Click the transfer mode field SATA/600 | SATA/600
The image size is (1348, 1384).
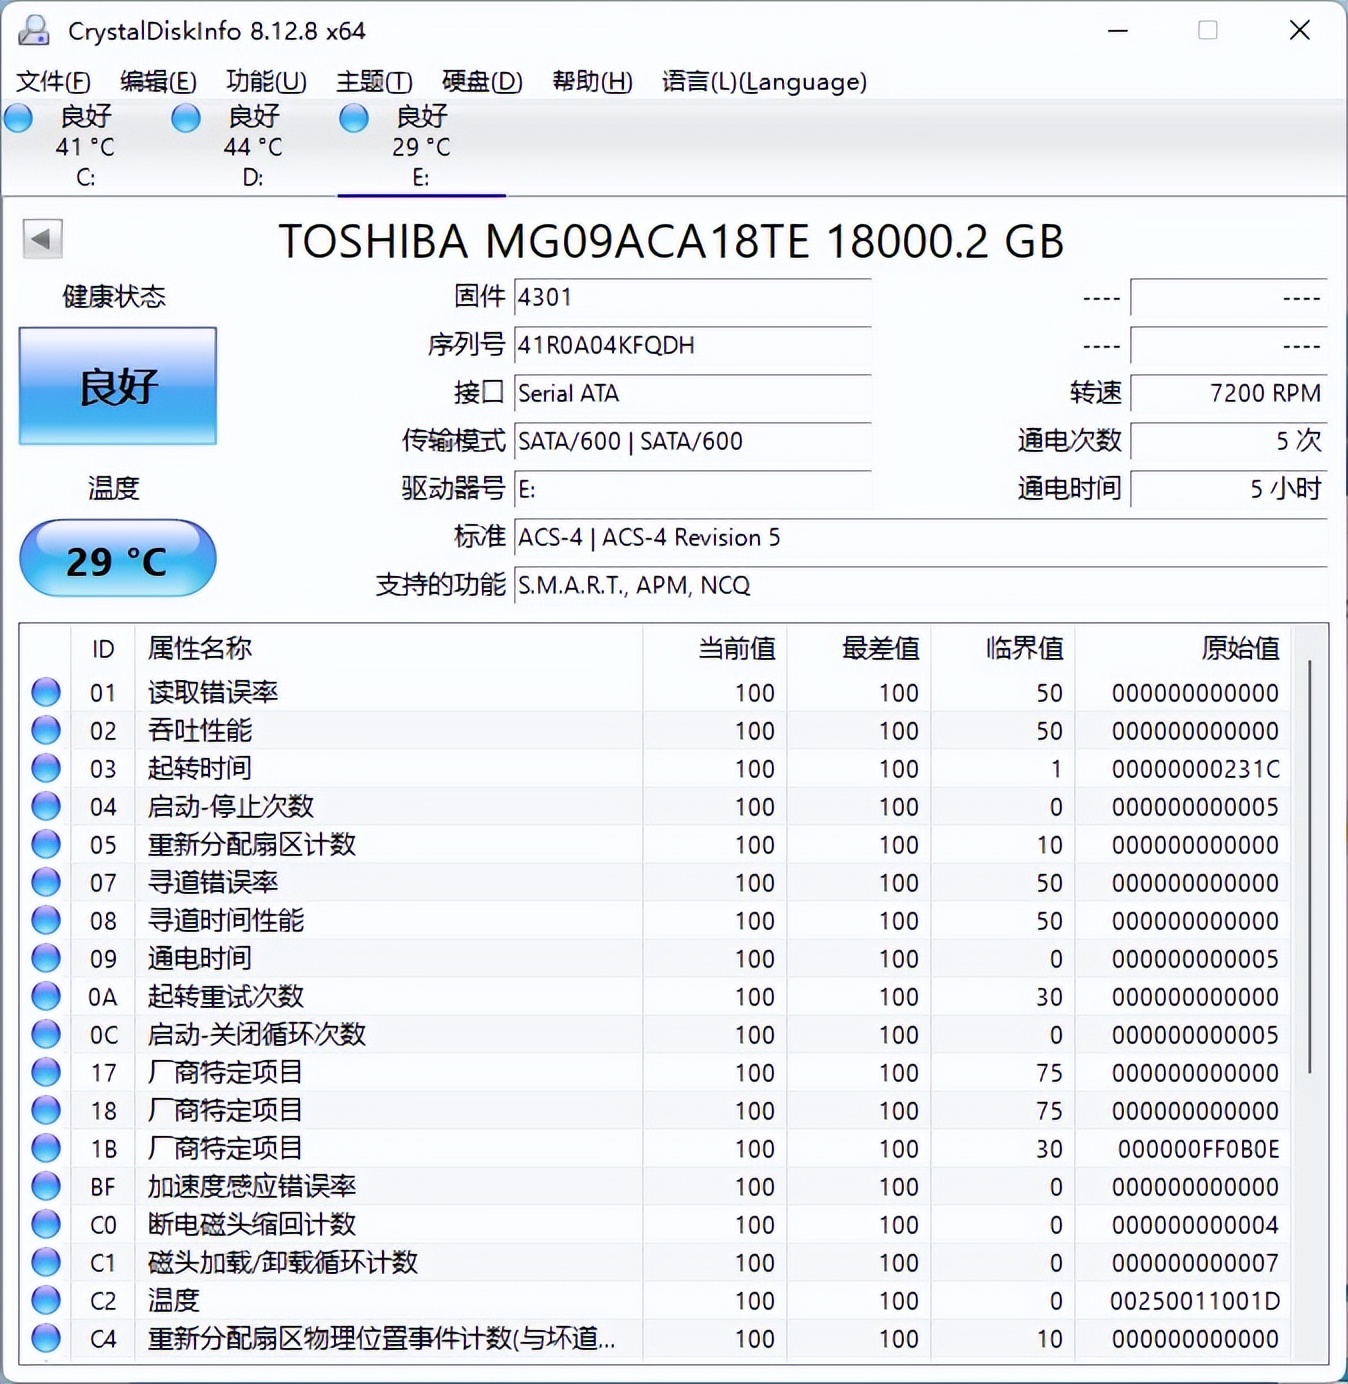(692, 441)
